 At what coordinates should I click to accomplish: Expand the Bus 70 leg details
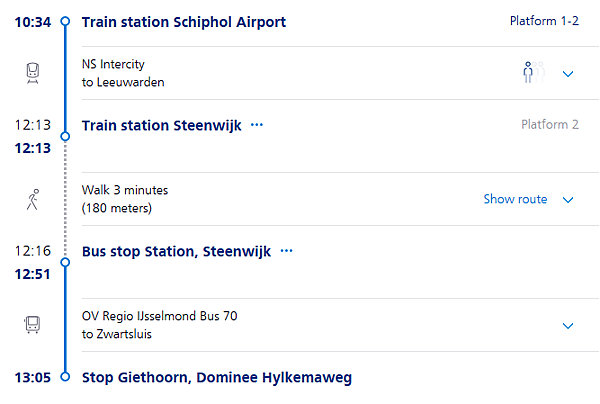pyautogui.click(x=568, y=326)
